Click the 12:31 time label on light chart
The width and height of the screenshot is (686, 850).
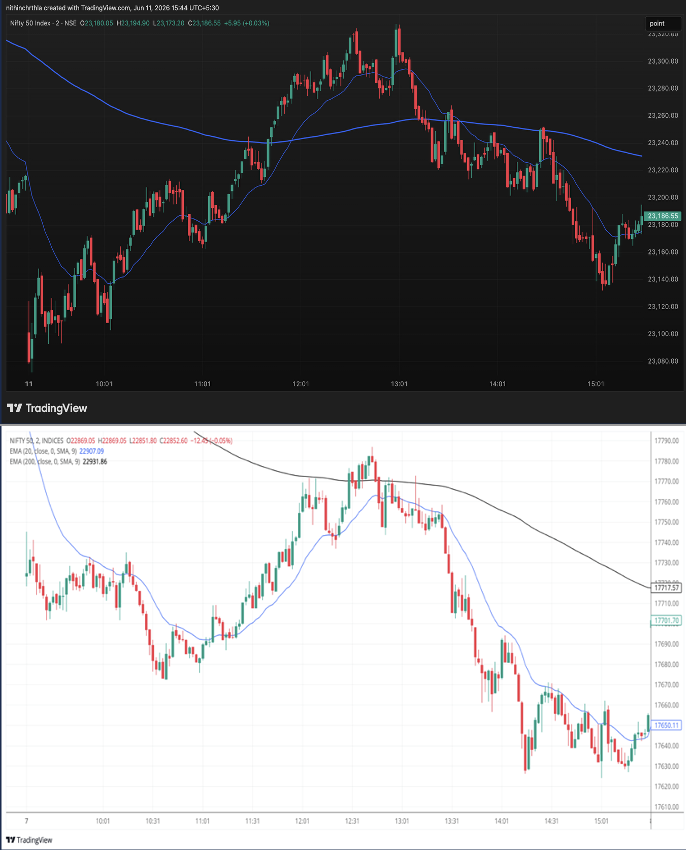pyautogui.click(x=352, y=821)
